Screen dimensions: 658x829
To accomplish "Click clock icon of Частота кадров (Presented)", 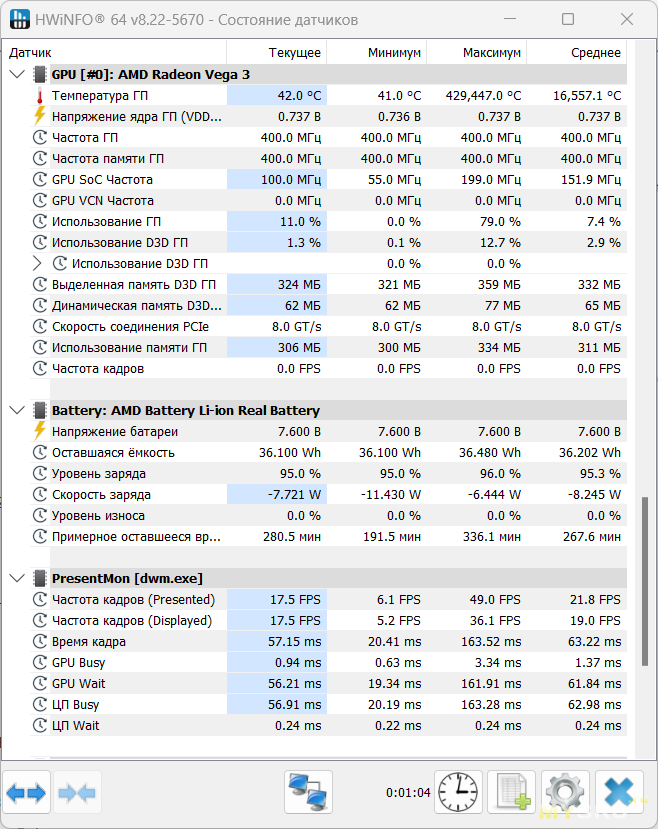I will (40, 600).
